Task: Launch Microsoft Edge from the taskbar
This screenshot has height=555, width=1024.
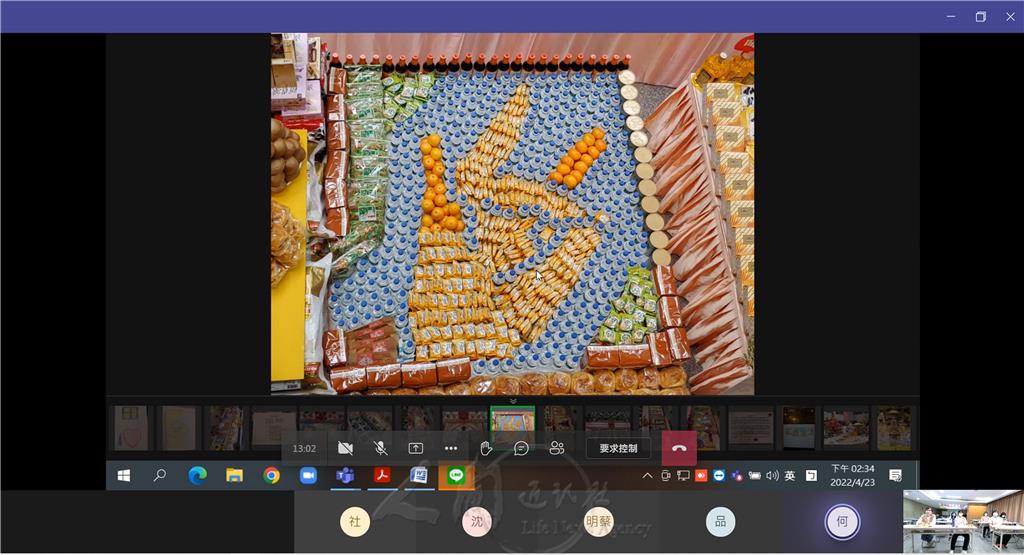Action: pos(197,476)
